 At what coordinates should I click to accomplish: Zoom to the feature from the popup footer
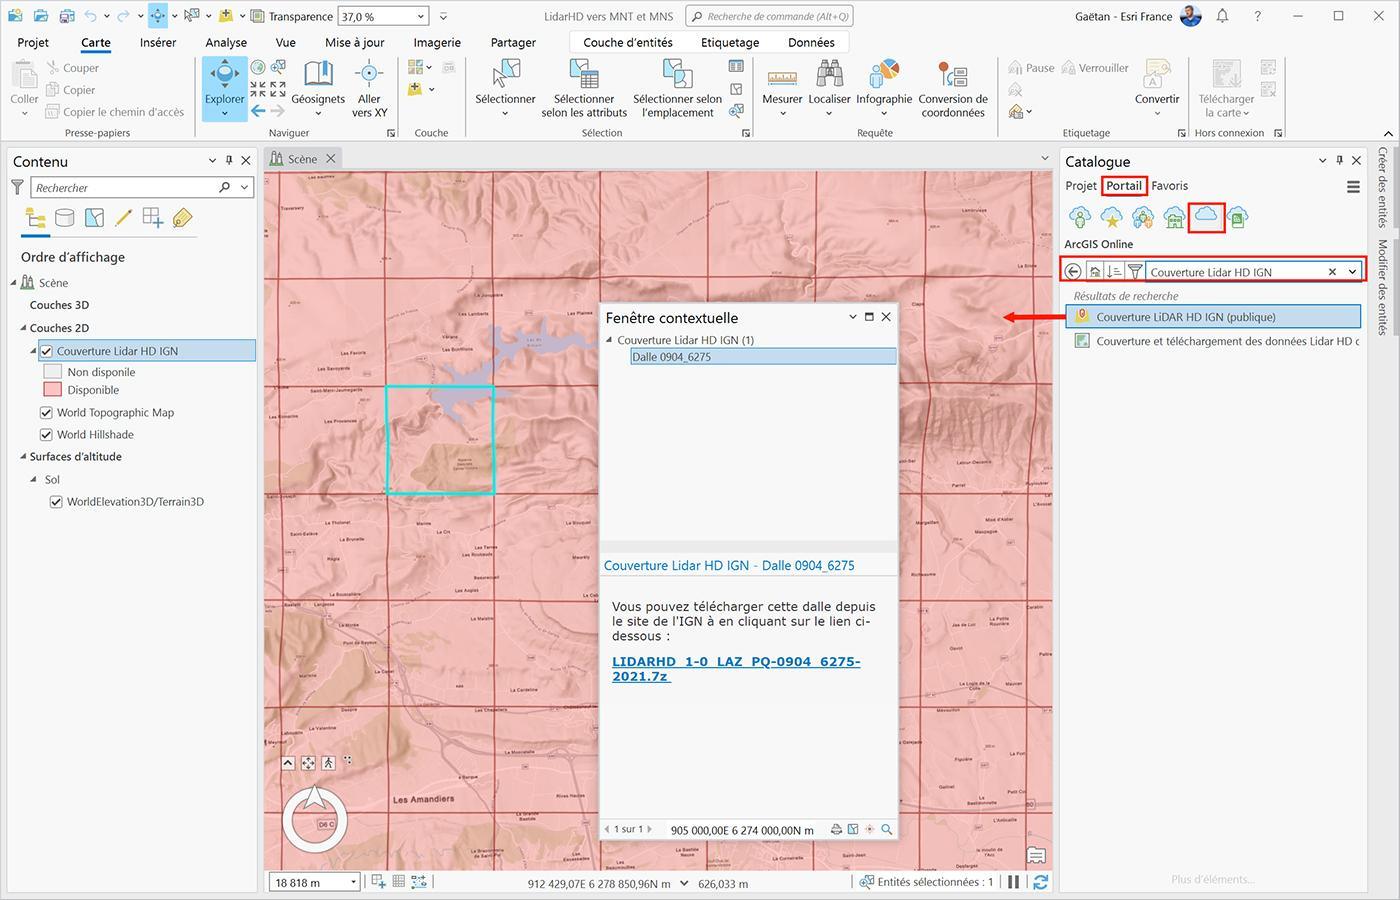886,829
